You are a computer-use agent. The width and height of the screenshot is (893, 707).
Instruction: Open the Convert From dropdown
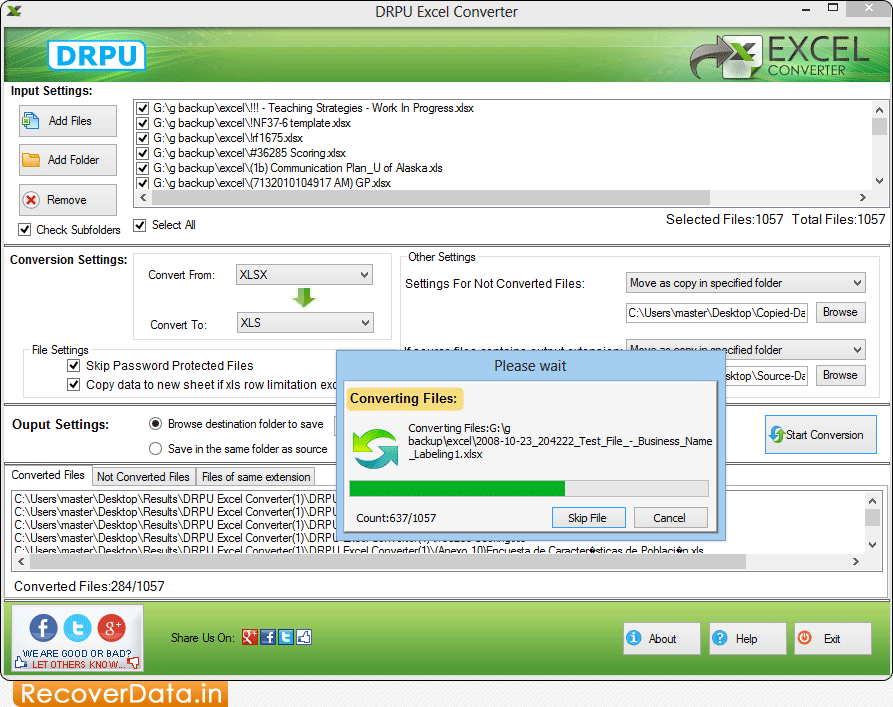pyautogui.click(x=304, y=275)
